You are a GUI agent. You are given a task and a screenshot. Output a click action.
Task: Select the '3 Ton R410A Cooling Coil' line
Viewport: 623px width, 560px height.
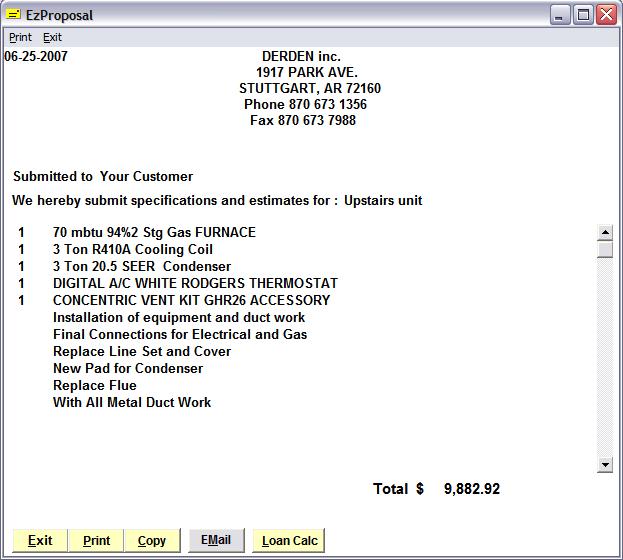[x=133, y=249]
